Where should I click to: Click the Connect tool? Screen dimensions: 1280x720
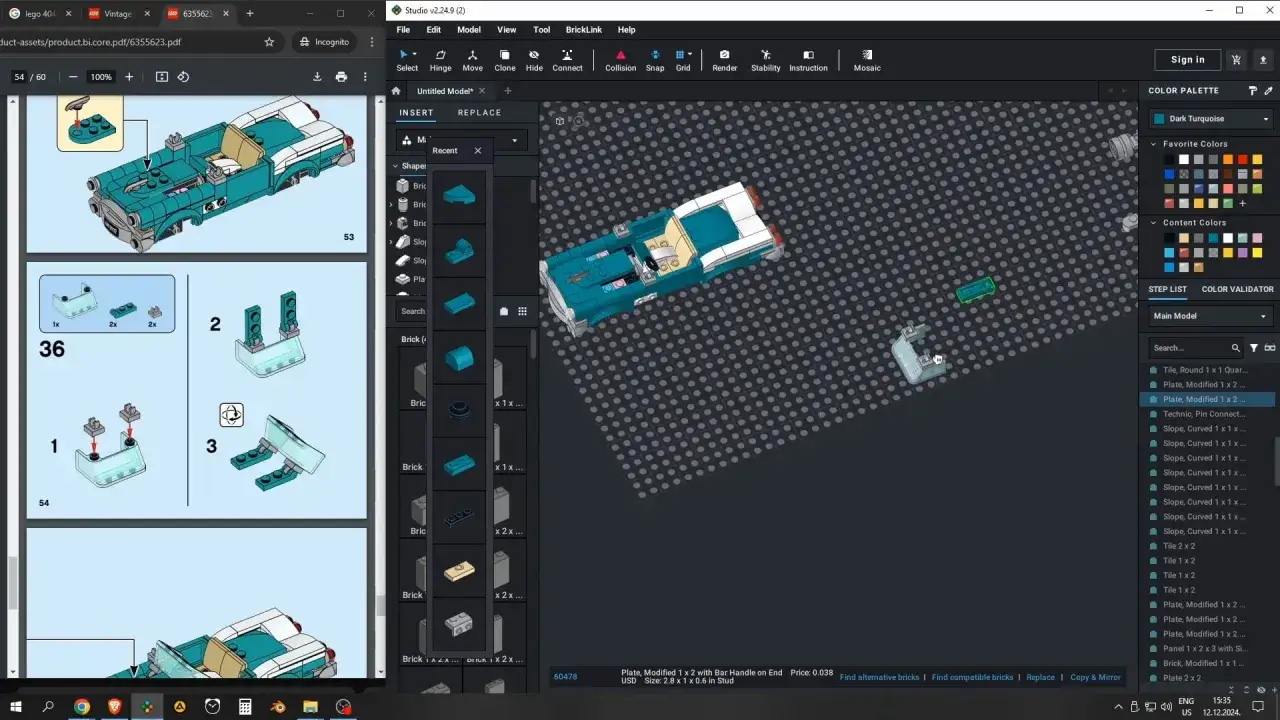pyautogui.click(x=567, y=61)
